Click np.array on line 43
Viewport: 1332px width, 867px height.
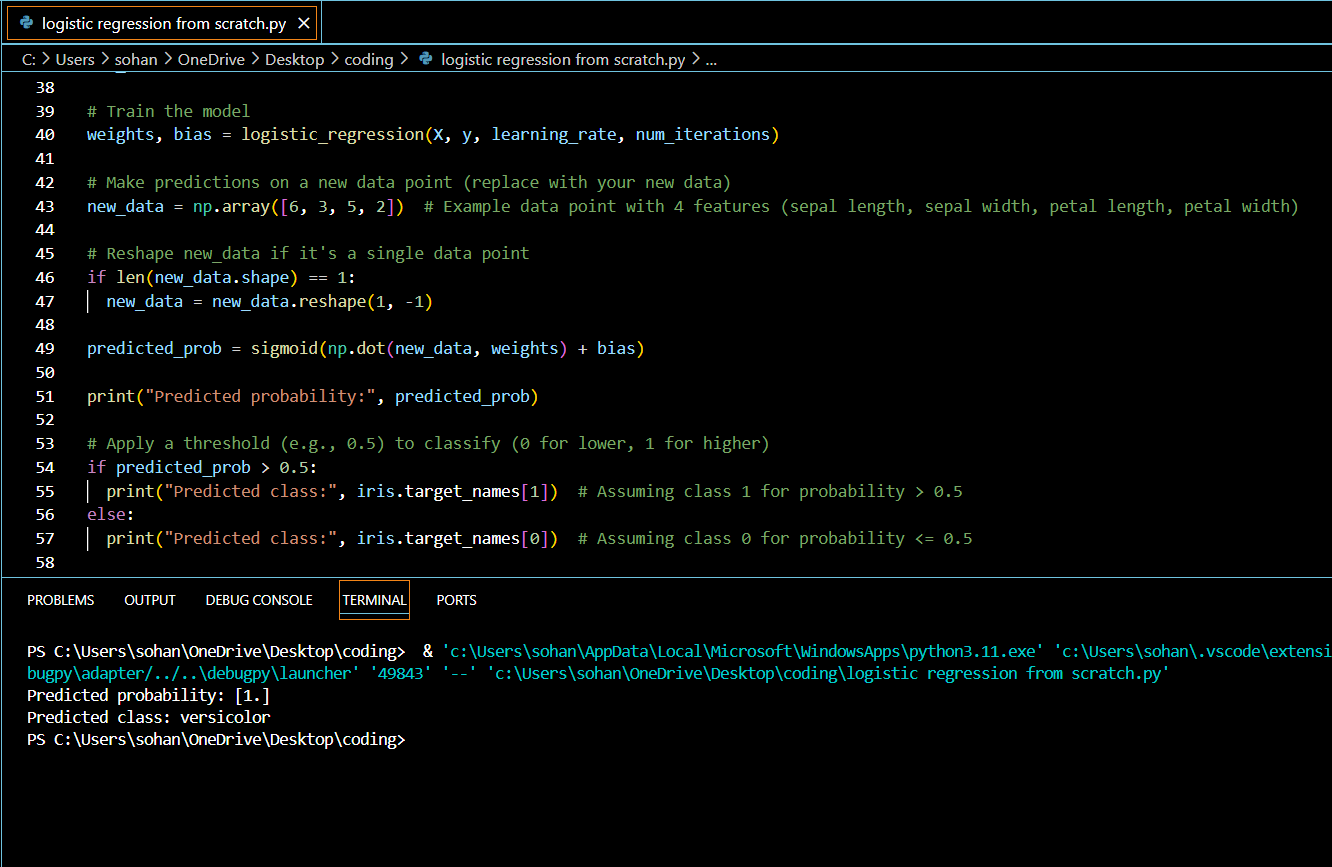[231, 206]
